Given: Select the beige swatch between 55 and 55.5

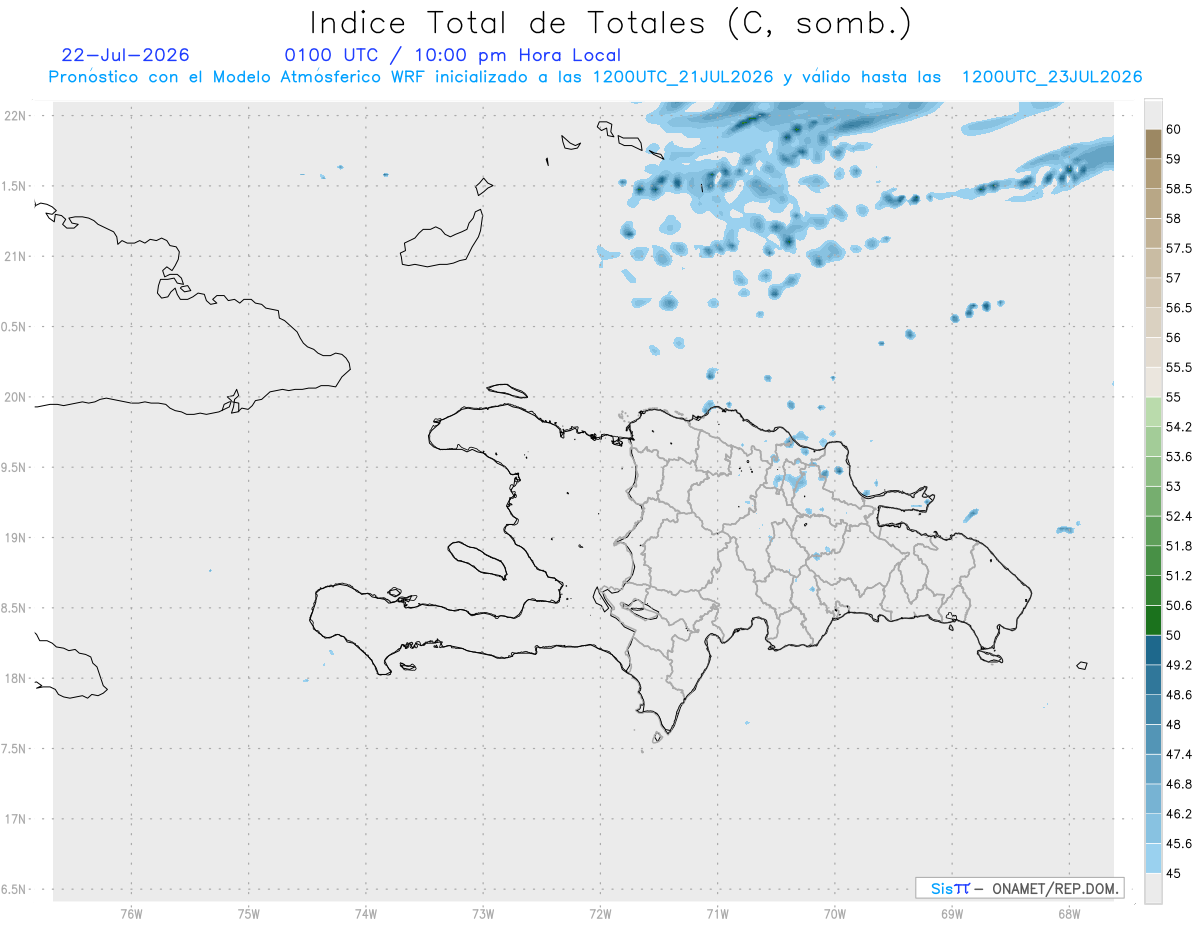Looking at the screenshot, I should (1153, 382).
